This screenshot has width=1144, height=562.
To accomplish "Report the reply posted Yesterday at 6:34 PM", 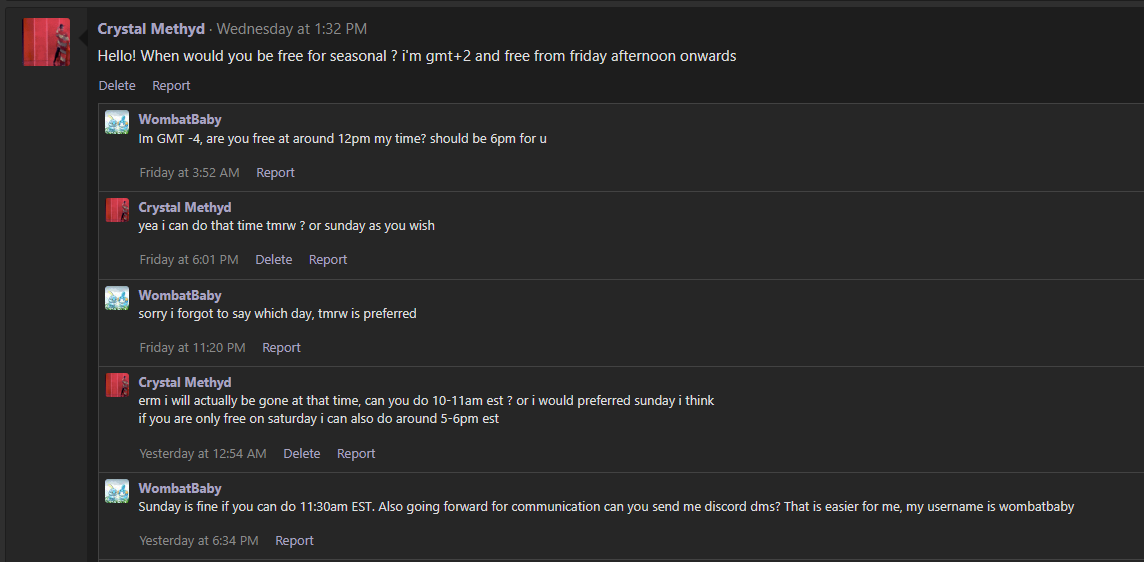I will [x=294, y=541].
